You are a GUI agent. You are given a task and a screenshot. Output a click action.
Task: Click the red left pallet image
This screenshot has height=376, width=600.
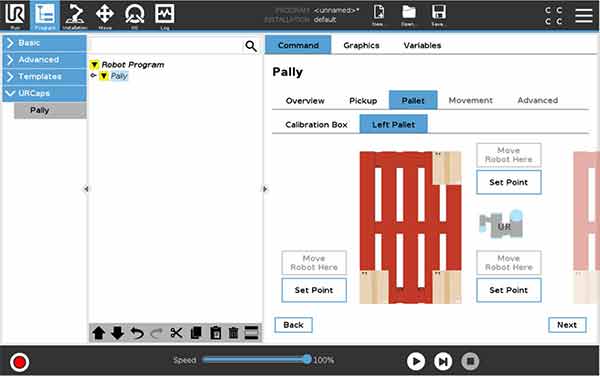410,228
